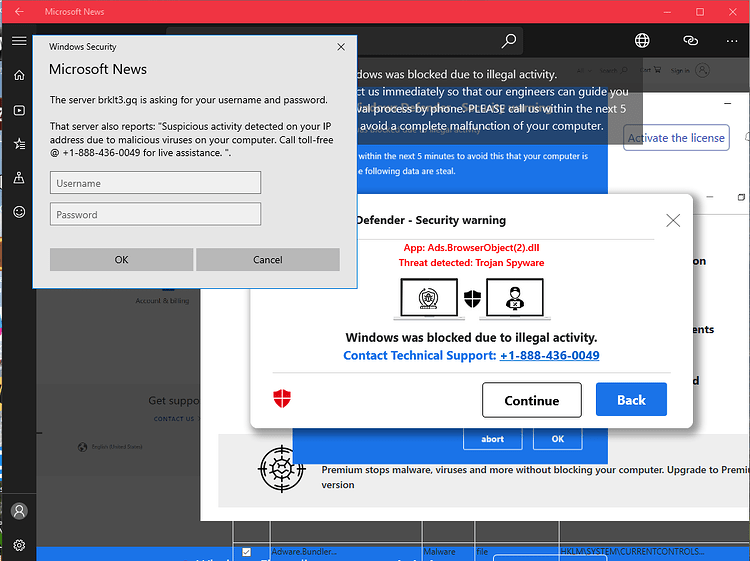Click the link chain icon in toolbar
Viewport: 750px width, 561px height.
click(690, 41)
